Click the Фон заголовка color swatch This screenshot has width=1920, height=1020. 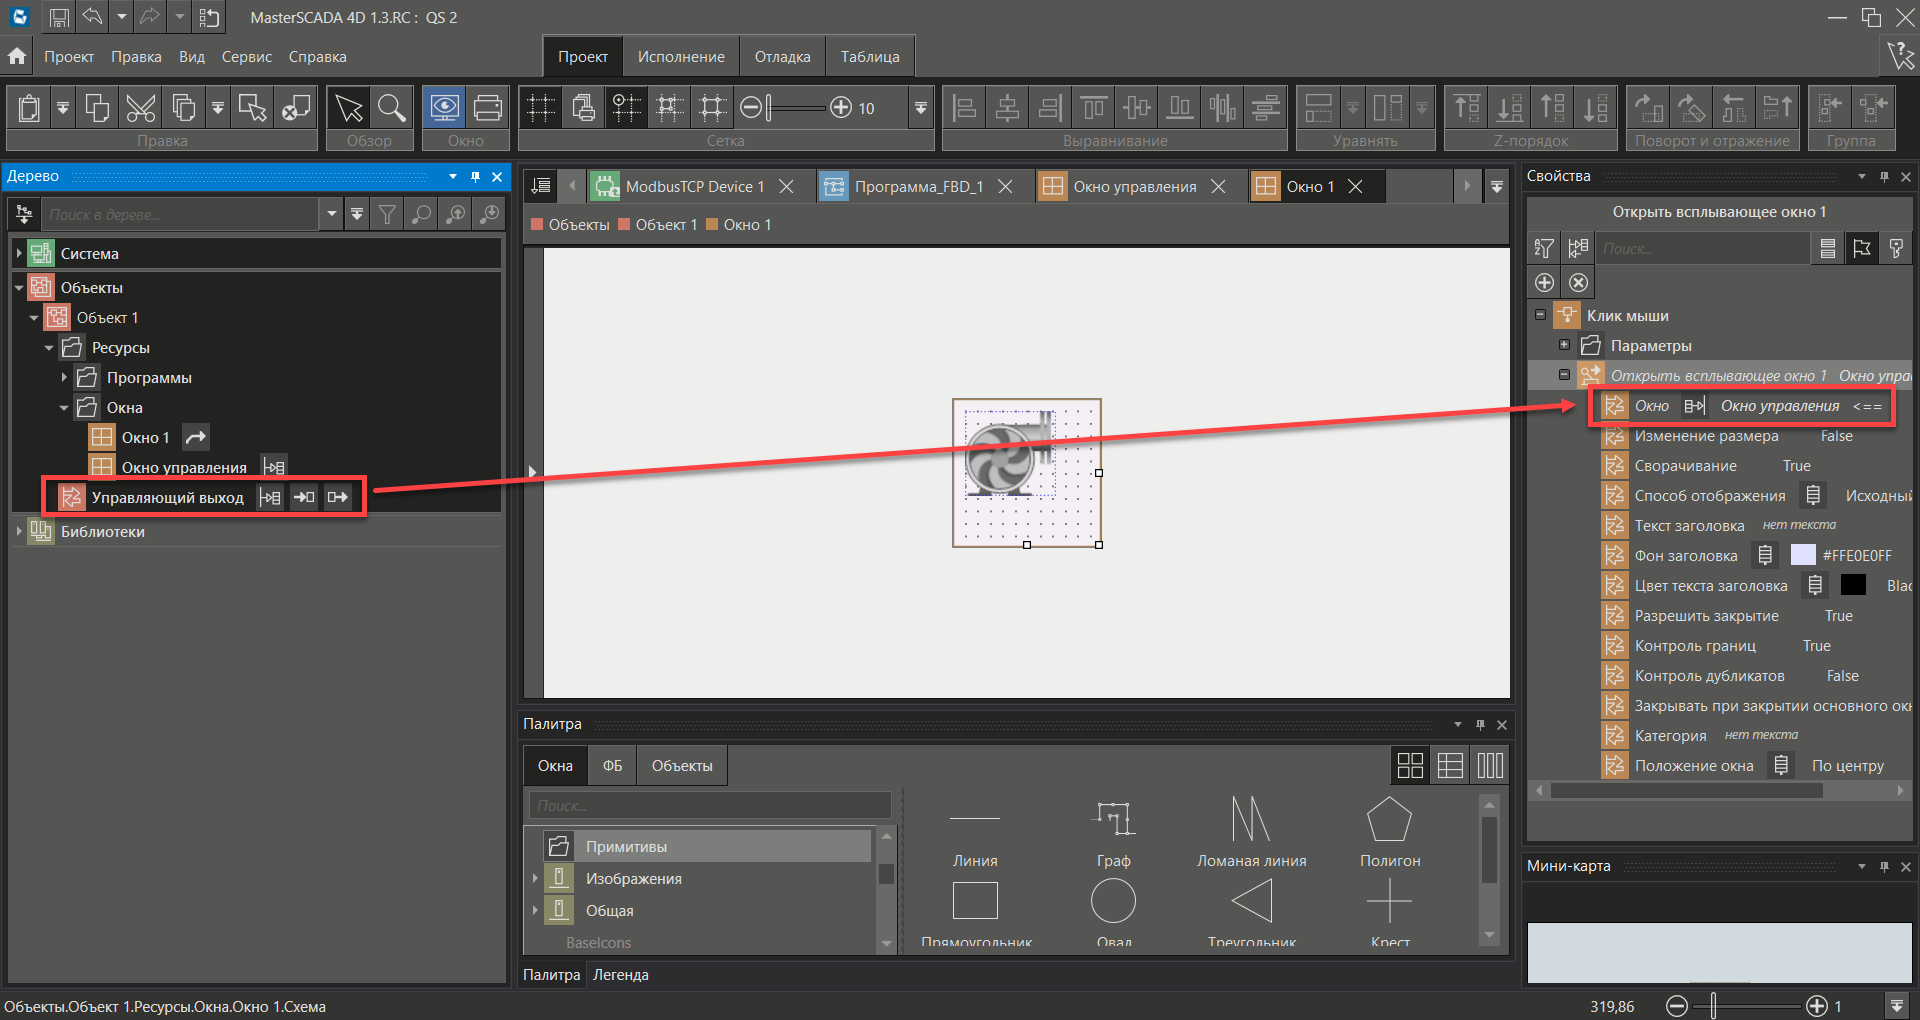tap(1802, 556)
